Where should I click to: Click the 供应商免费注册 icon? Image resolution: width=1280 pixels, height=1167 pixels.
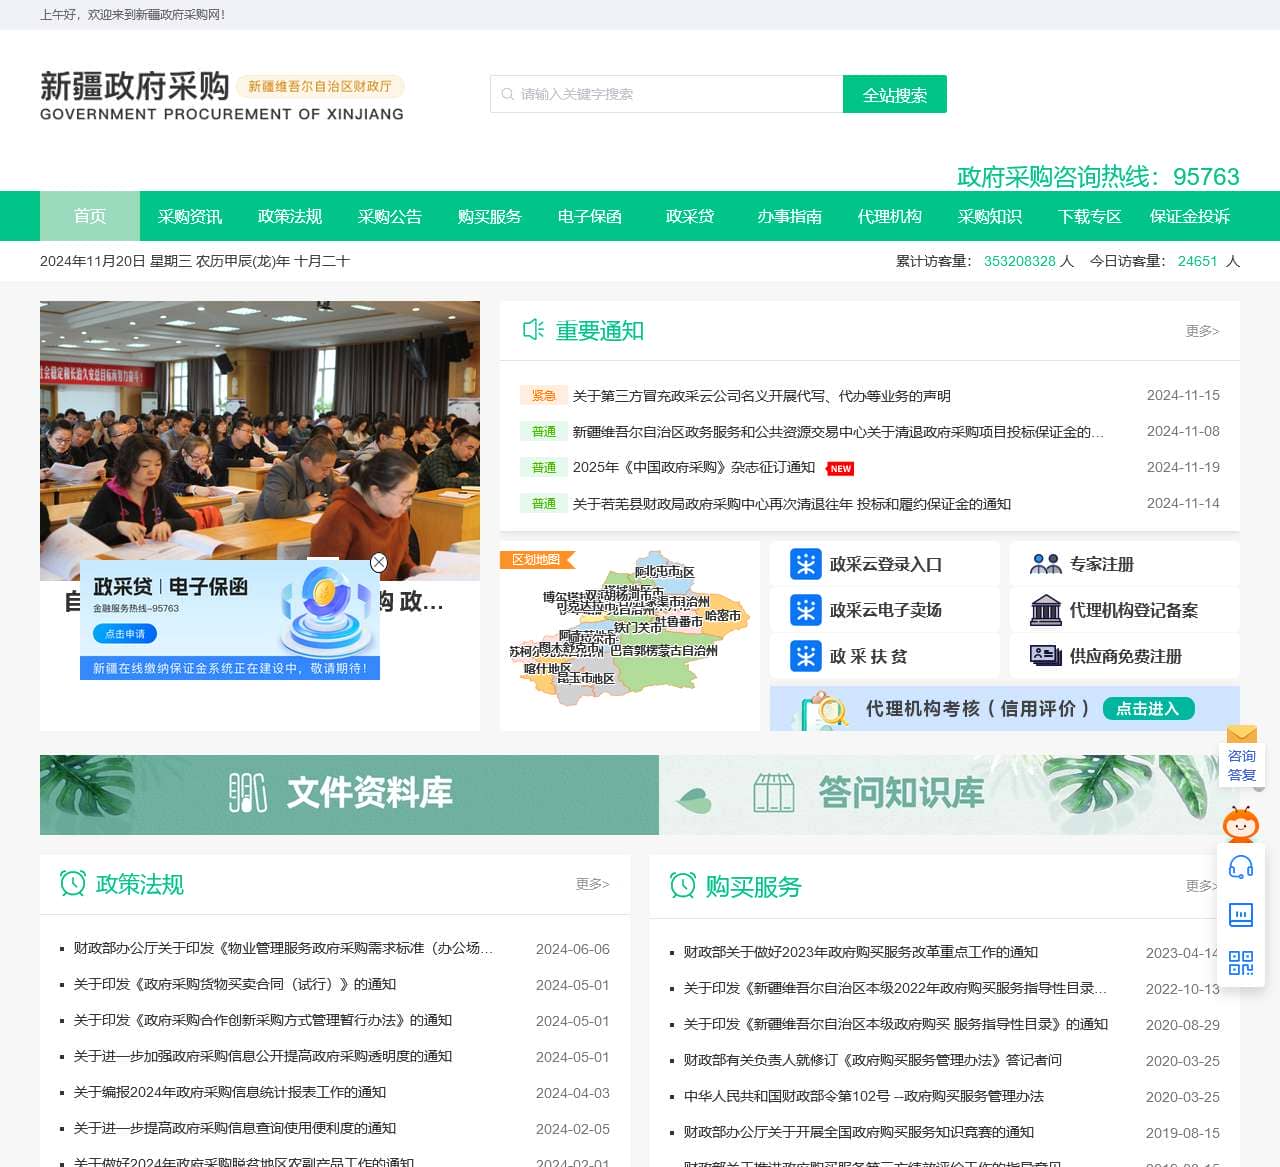[1046, 656]
